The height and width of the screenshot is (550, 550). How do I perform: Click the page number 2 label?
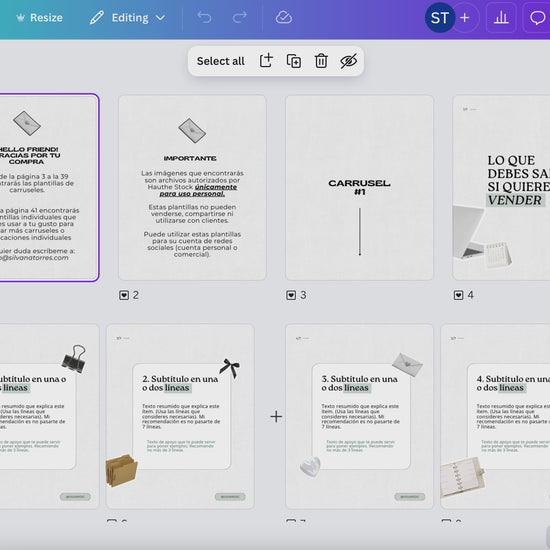pyautogui.click(x=136, y=295)
